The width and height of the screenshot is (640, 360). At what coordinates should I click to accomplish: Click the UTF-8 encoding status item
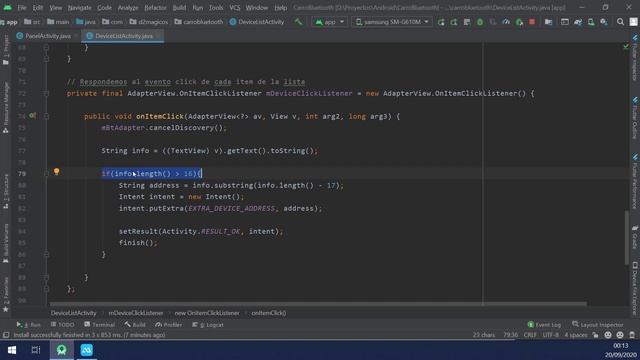[x=550, y=335]
